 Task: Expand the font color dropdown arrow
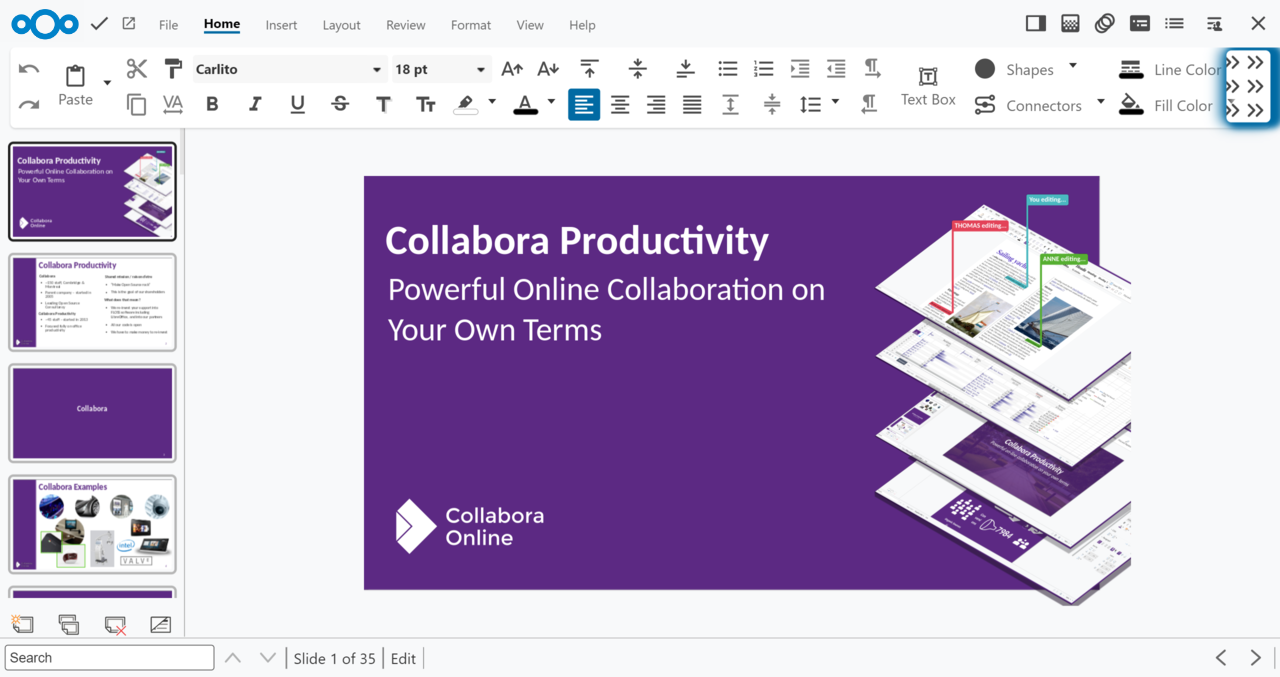coord(551,102)
